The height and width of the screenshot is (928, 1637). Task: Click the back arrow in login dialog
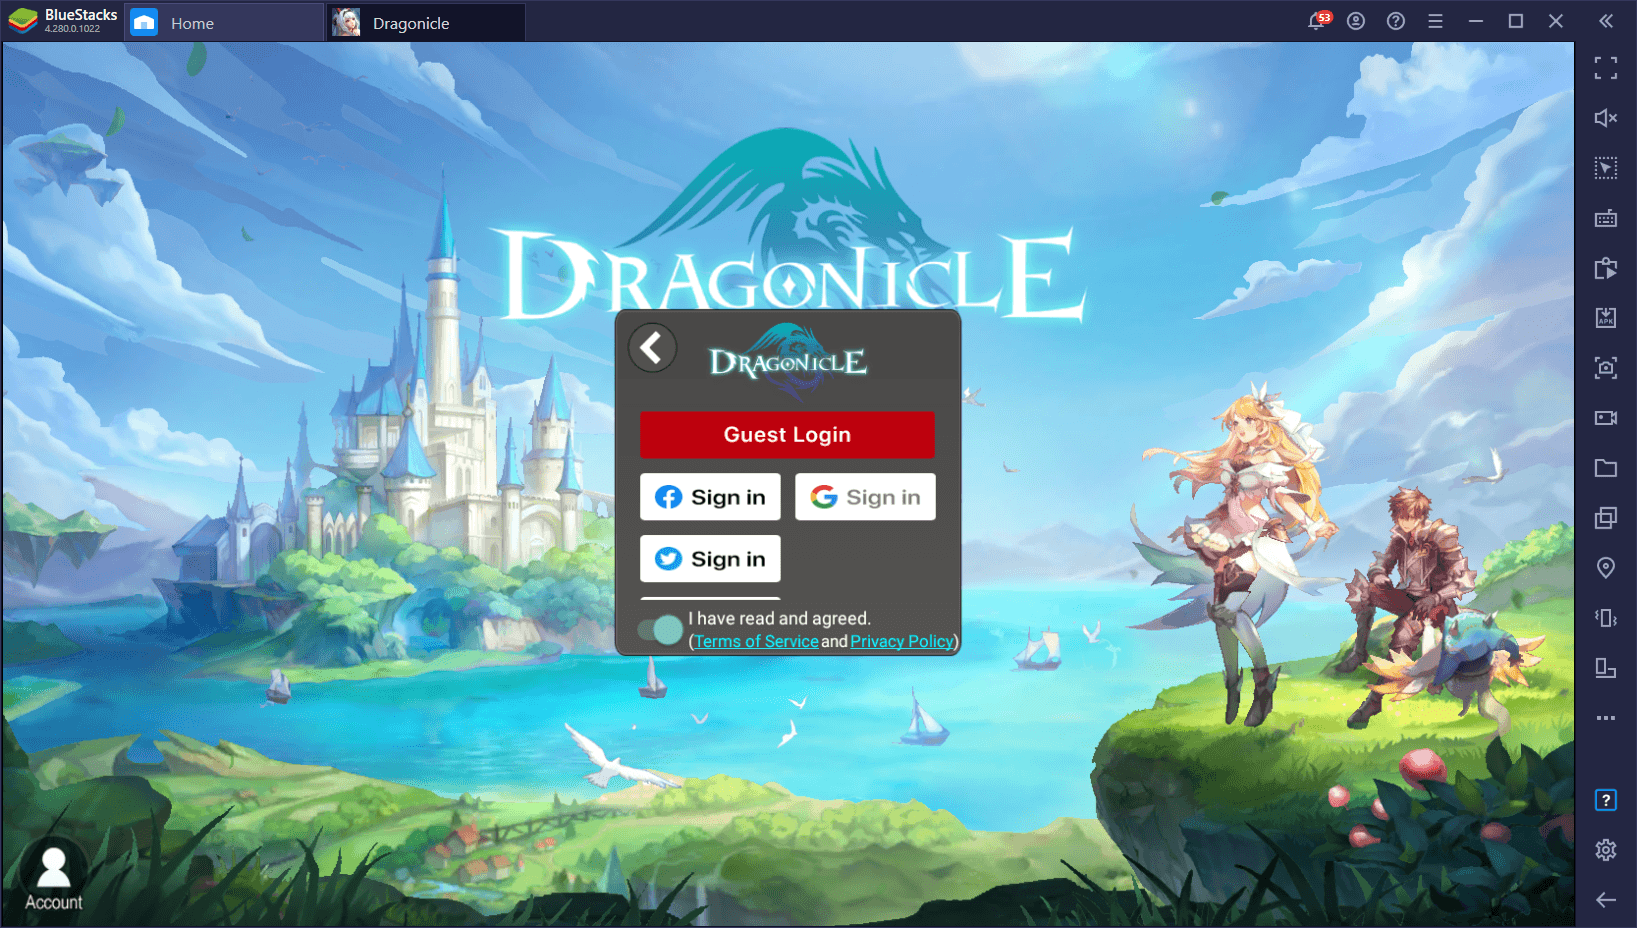pyautogui.click(x=653, y=348)
